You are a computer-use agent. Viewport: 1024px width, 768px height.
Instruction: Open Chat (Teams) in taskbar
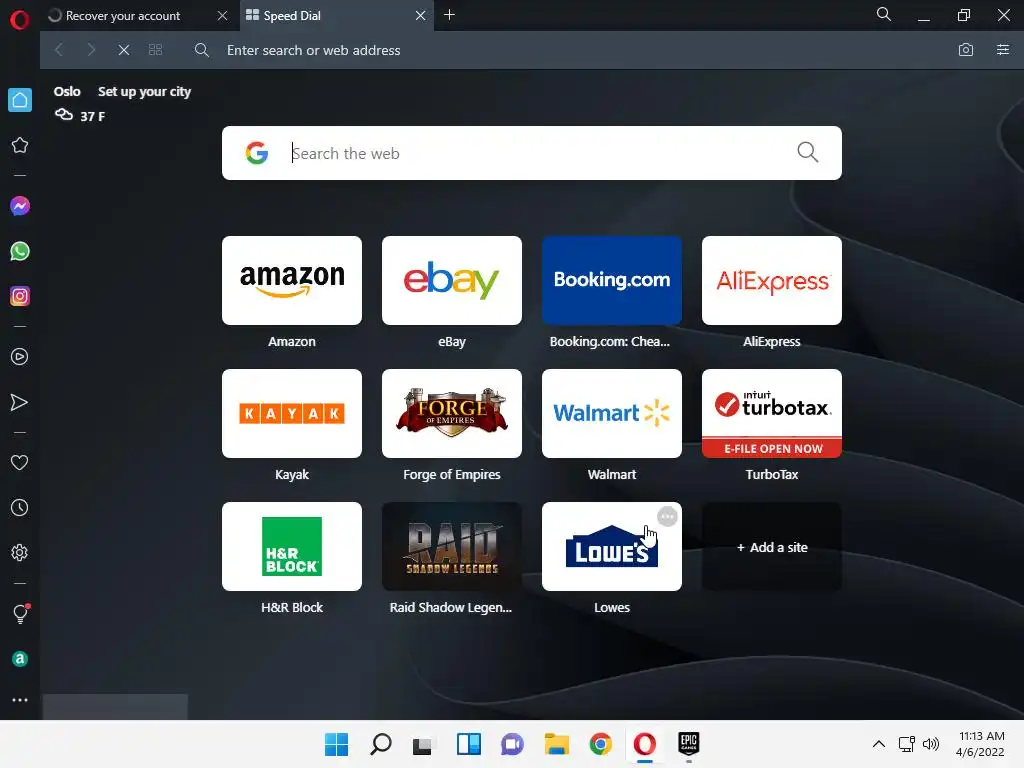(x=513, y=744)
